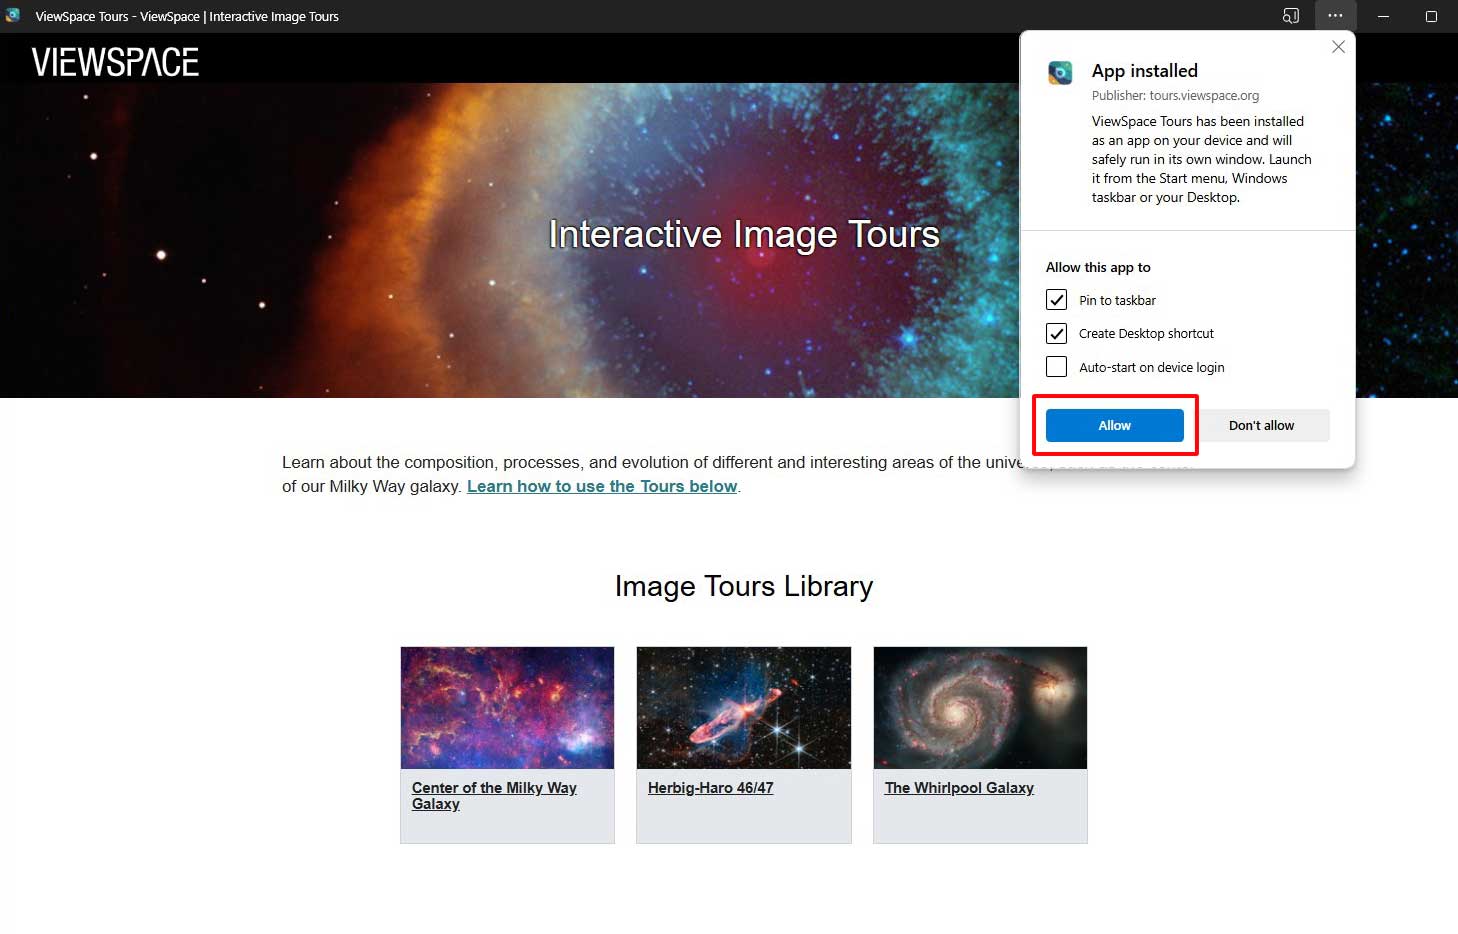Screen dimensions: 1458x934
Task: Click the App installed title text
Action: 1145,71
